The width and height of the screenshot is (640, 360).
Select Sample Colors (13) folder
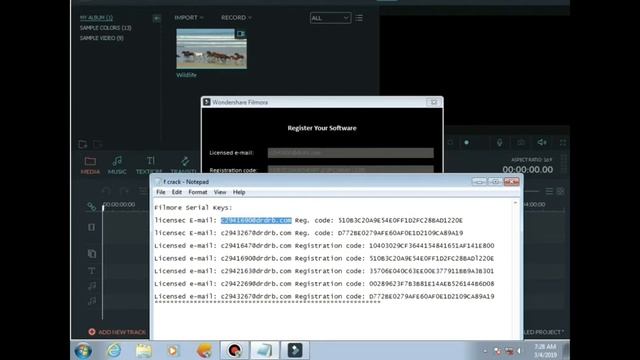coord(105,28)
